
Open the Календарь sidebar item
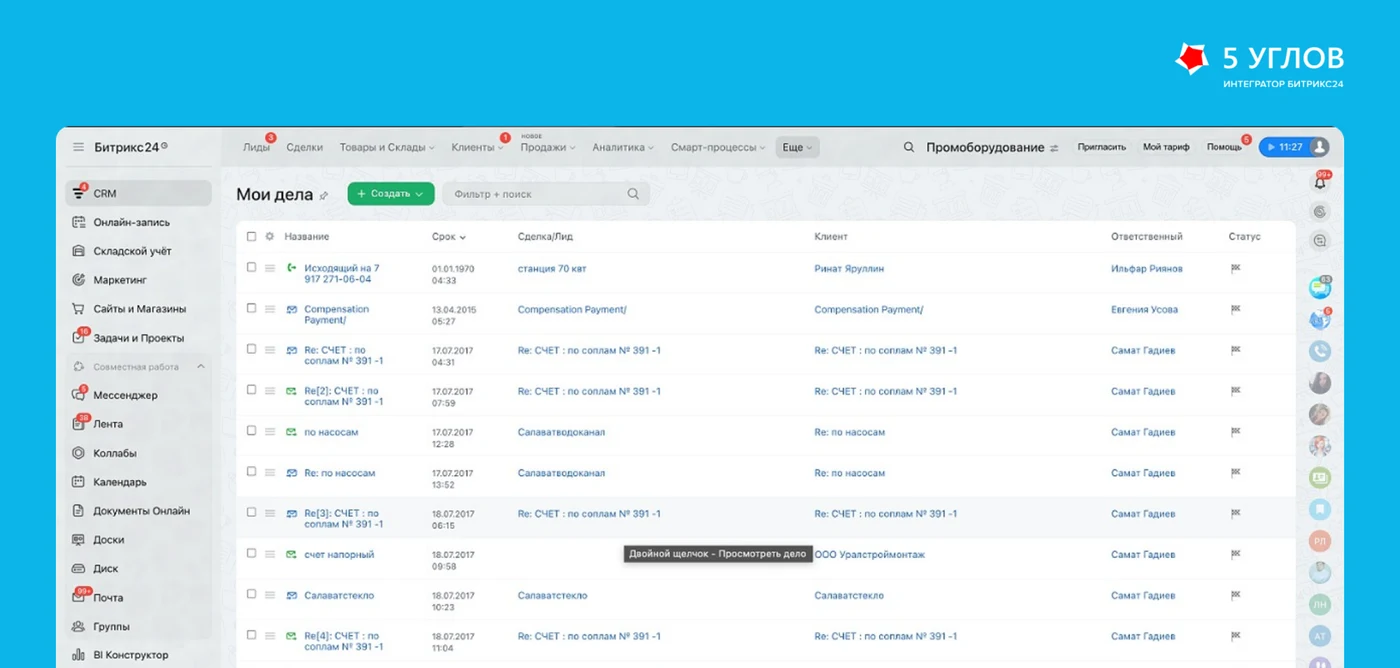pos(120,482)
